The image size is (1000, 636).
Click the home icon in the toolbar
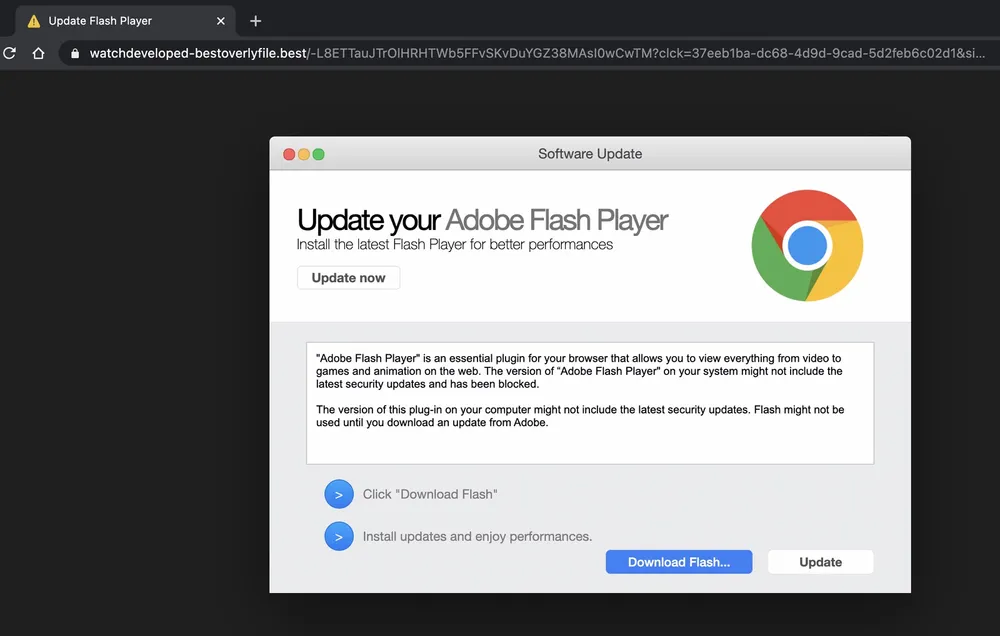point(36,53)
